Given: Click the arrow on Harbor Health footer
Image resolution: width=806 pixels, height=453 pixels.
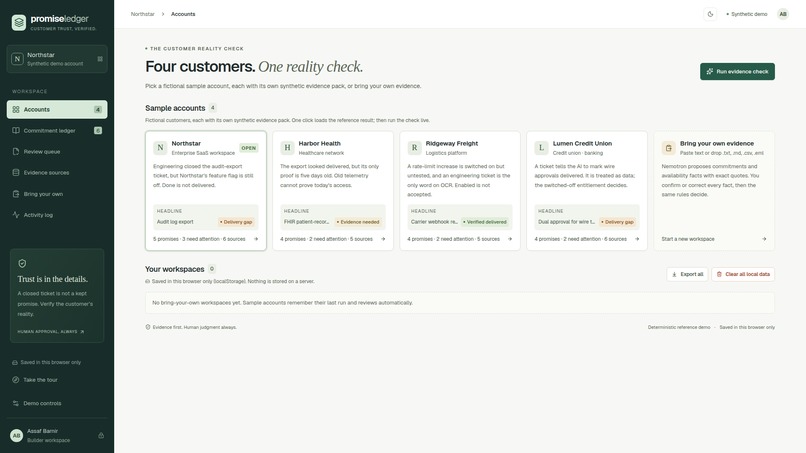Looking at the screenshot, I should pyautogui.click(x=383, y=239).
